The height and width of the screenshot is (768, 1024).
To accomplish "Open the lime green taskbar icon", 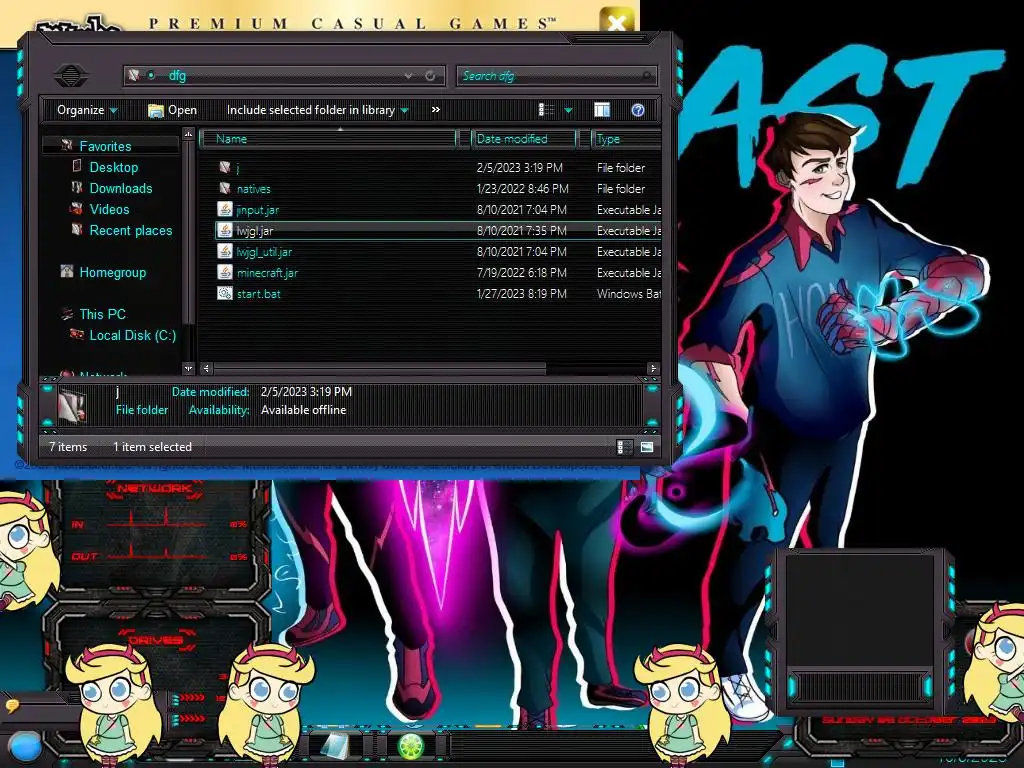I will click(411, 746).
